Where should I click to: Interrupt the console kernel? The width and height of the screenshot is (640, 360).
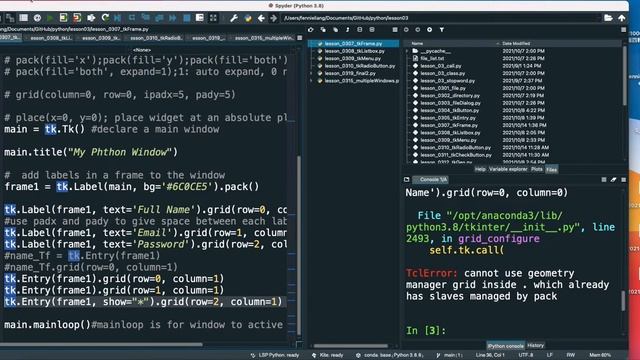[604, 180]
